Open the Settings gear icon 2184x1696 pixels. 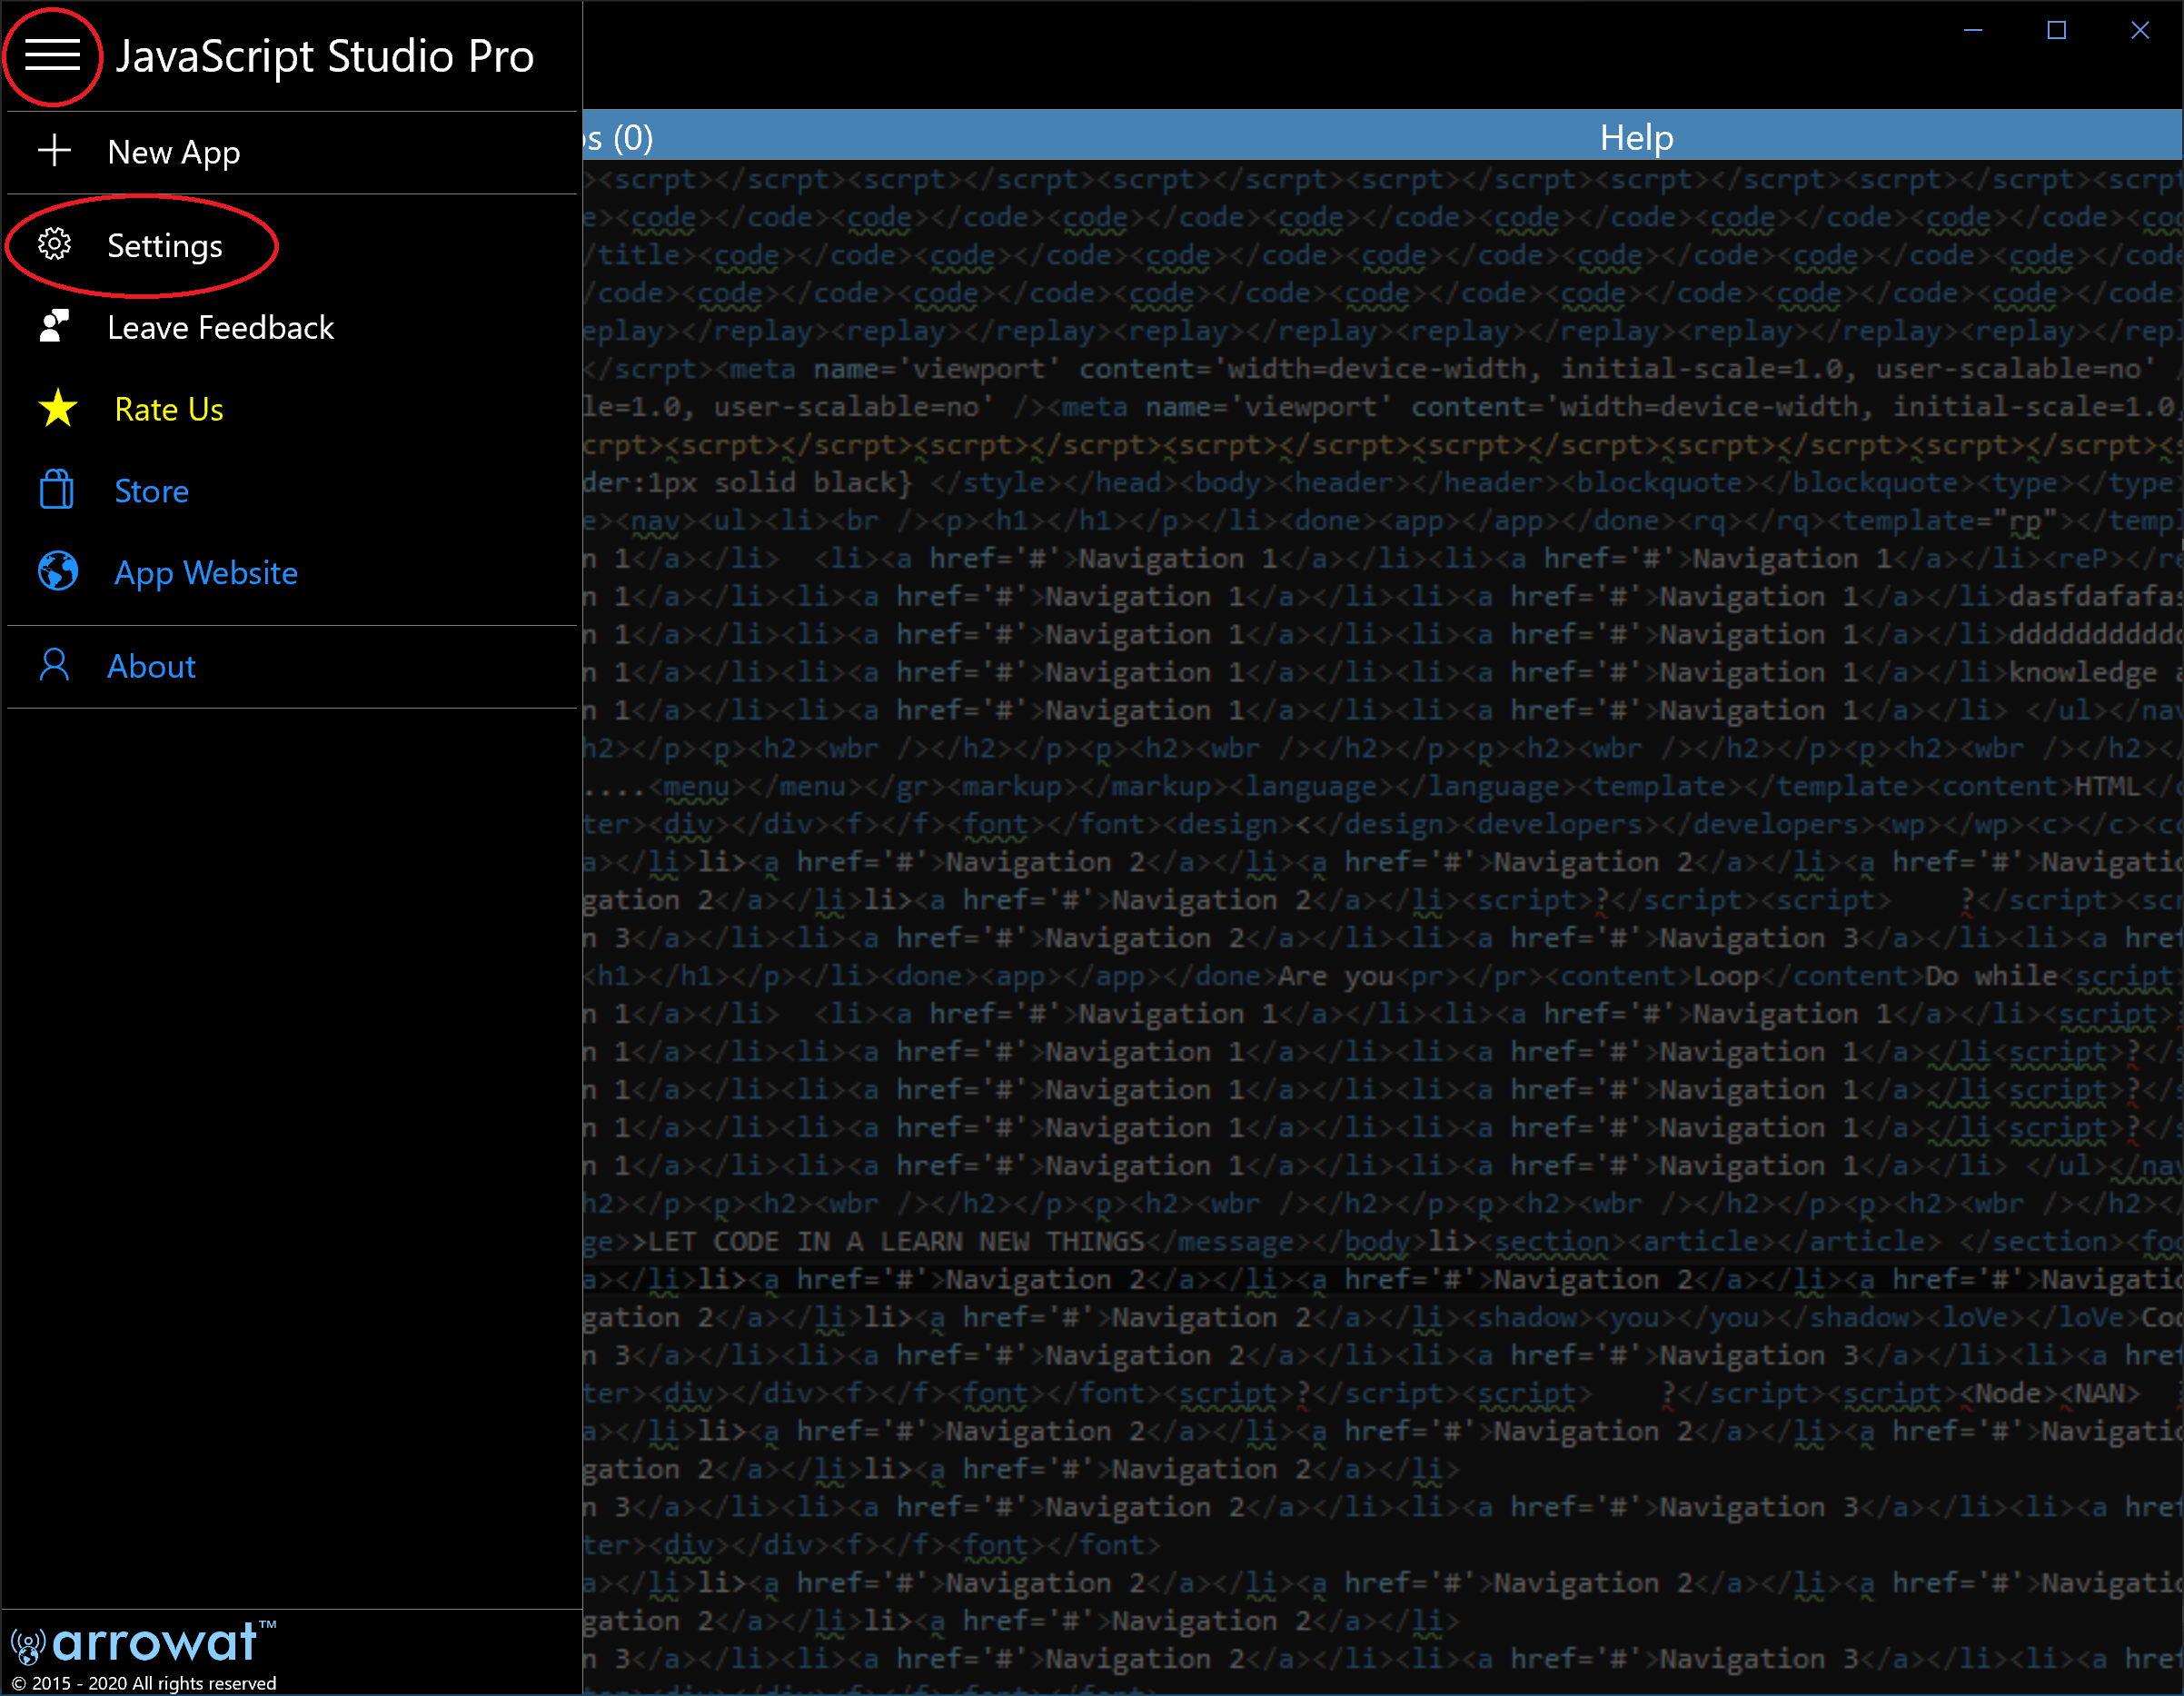coord(54,244)
